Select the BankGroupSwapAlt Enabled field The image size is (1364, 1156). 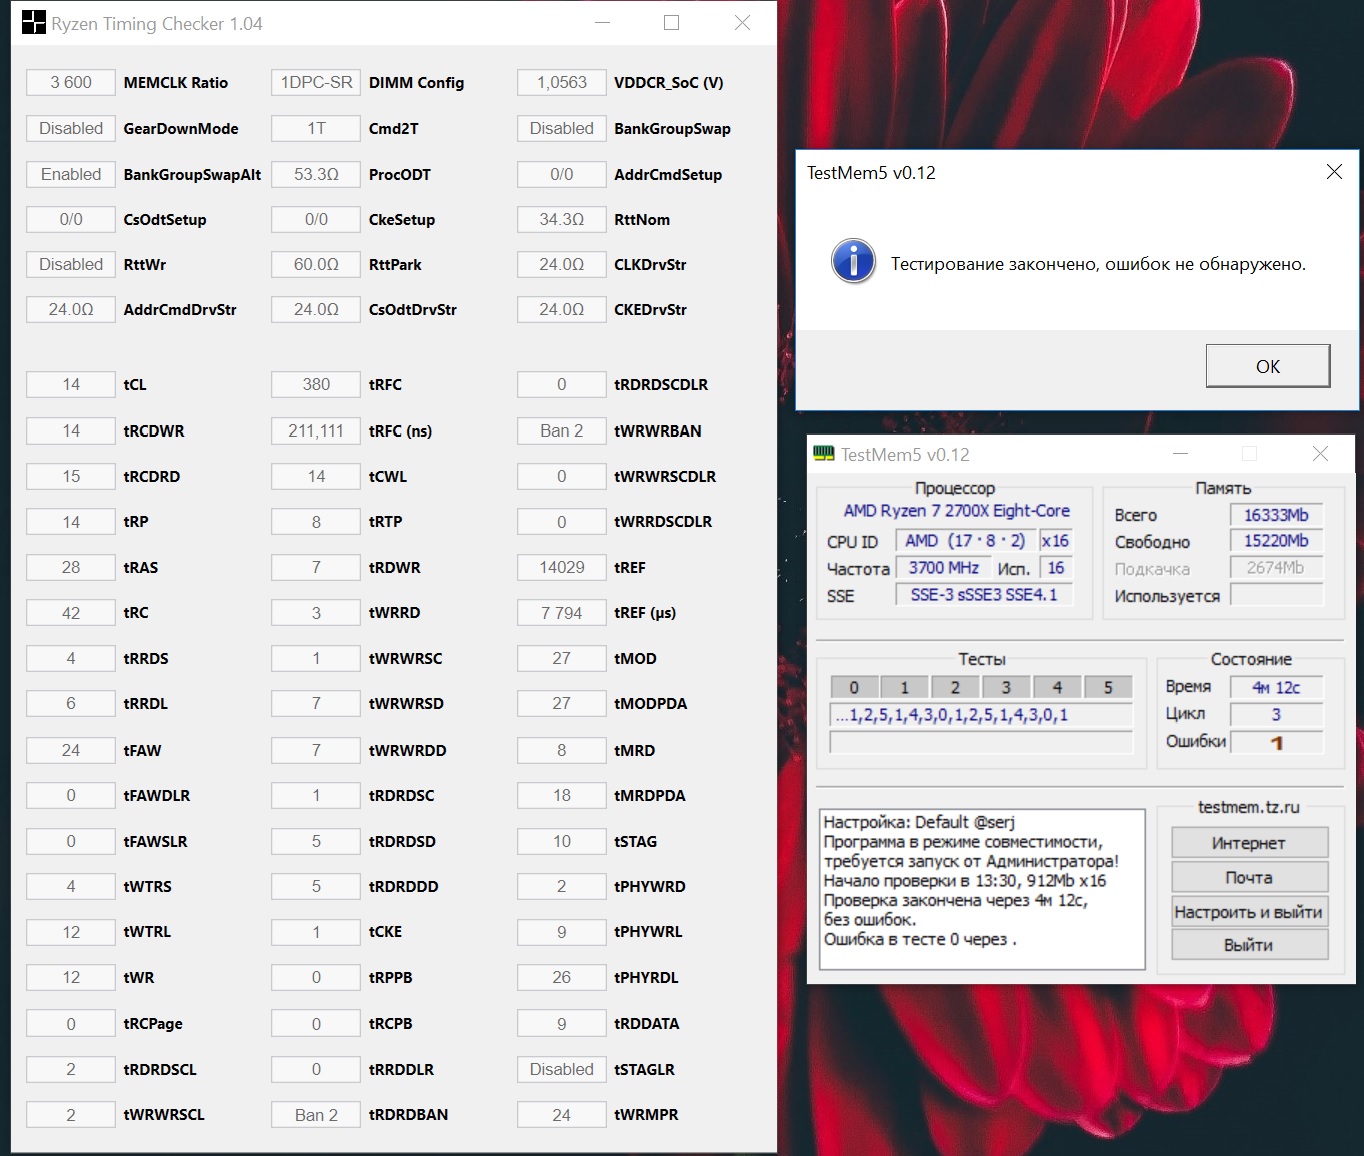(x=71, y=174)
